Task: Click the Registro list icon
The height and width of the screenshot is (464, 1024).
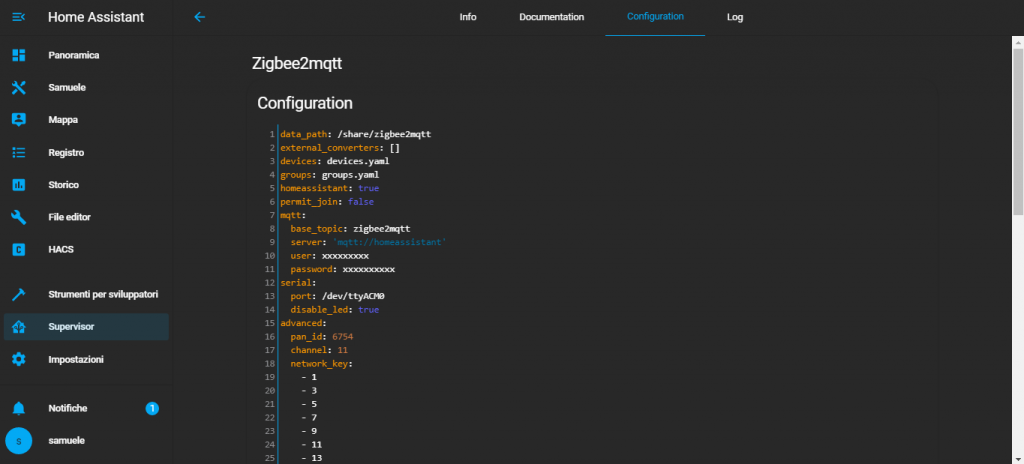Action: click(x=19, y=152)
